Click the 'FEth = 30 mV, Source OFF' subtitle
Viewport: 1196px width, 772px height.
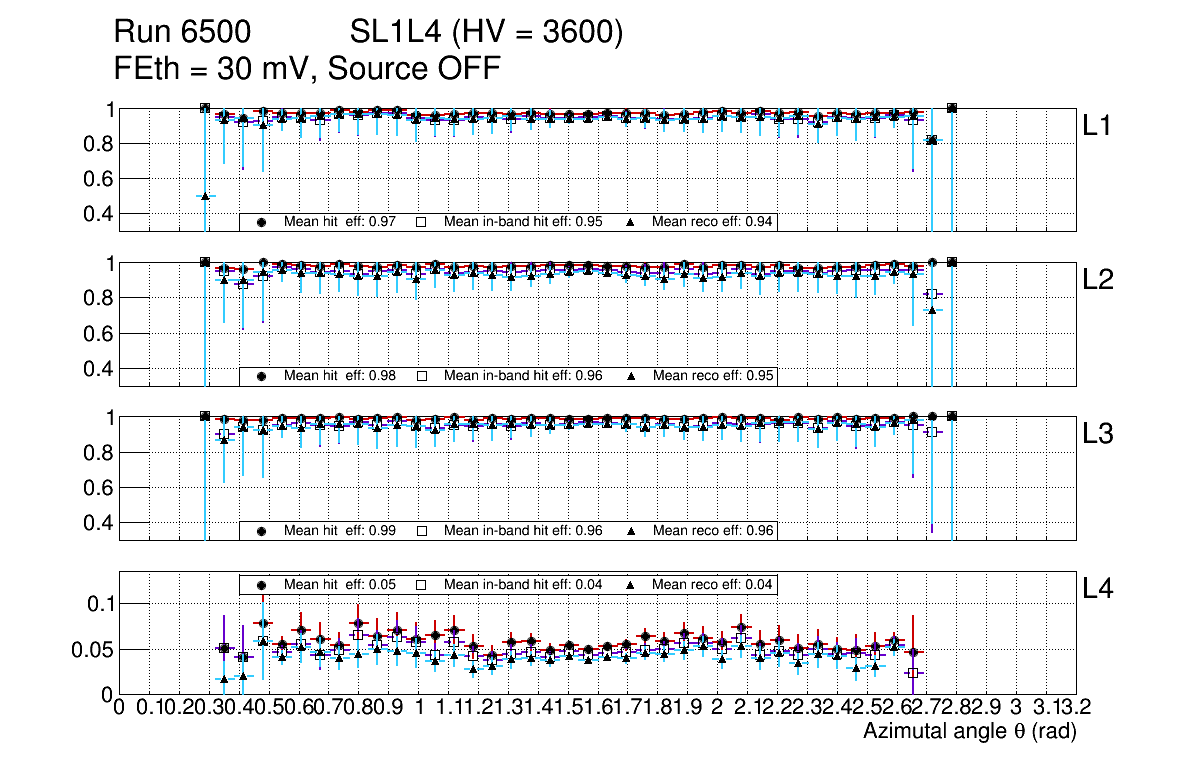click(307, 69)
